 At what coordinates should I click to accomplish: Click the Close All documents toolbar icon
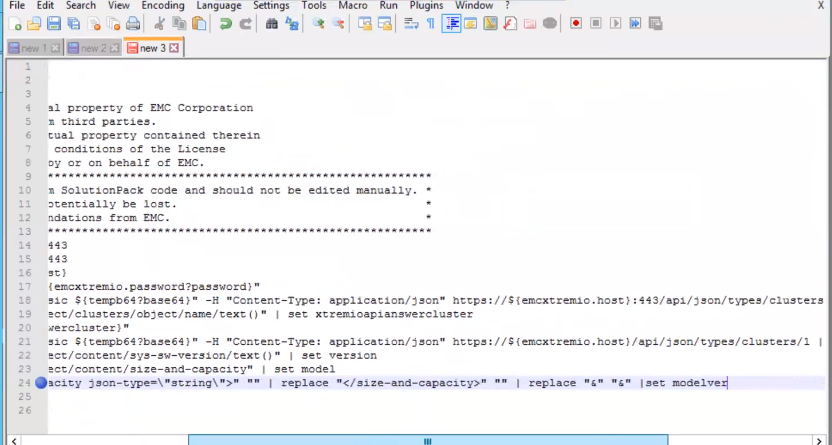point(114,24)
